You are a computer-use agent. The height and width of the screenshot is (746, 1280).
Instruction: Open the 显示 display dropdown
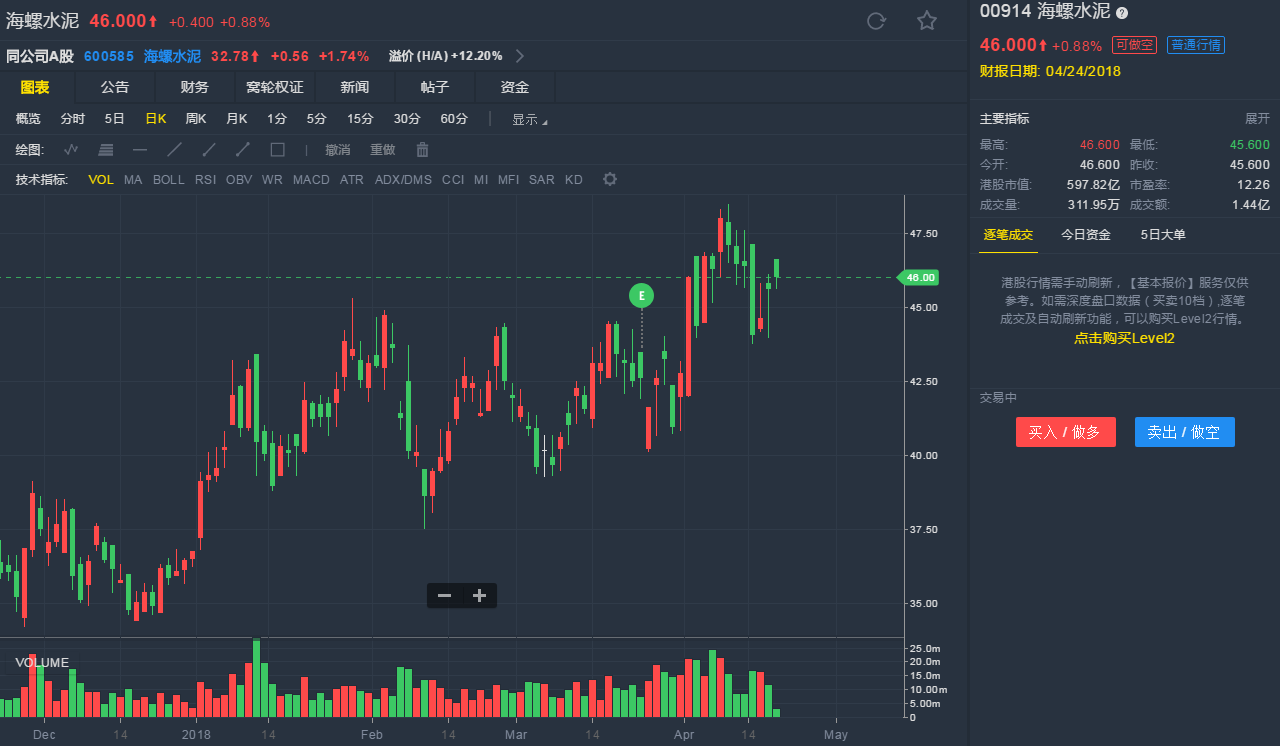click(x=529, y=120)
